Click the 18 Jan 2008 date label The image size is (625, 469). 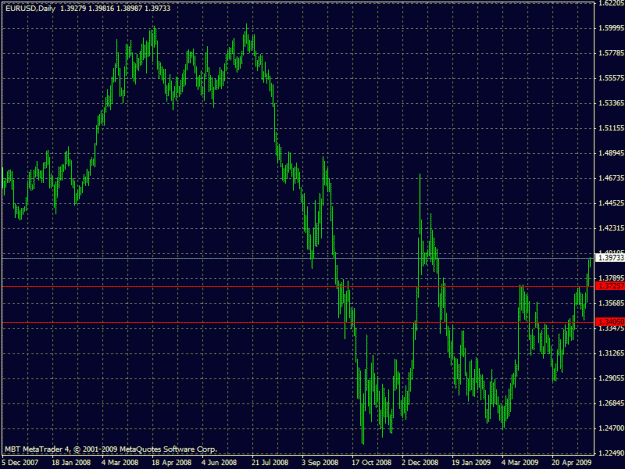tap(71, 463)
